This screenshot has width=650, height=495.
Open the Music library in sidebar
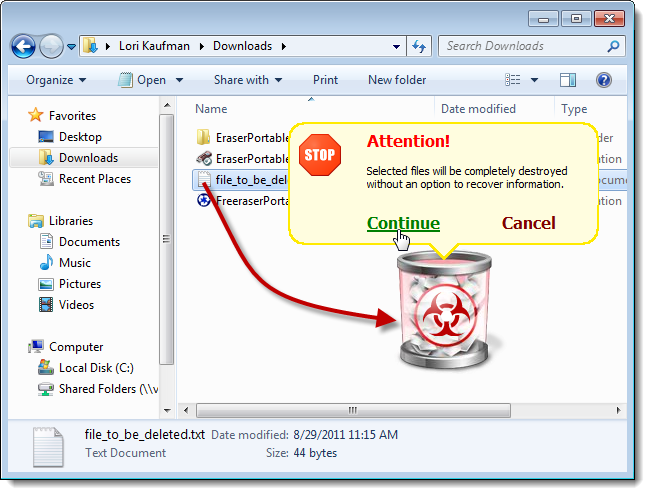point(75,263)
